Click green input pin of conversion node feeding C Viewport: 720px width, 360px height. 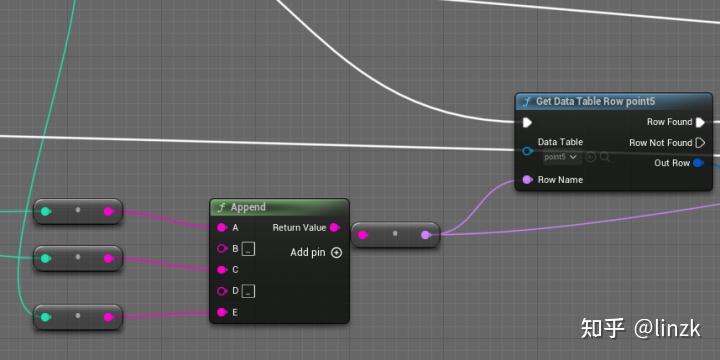tap(45, 259)
